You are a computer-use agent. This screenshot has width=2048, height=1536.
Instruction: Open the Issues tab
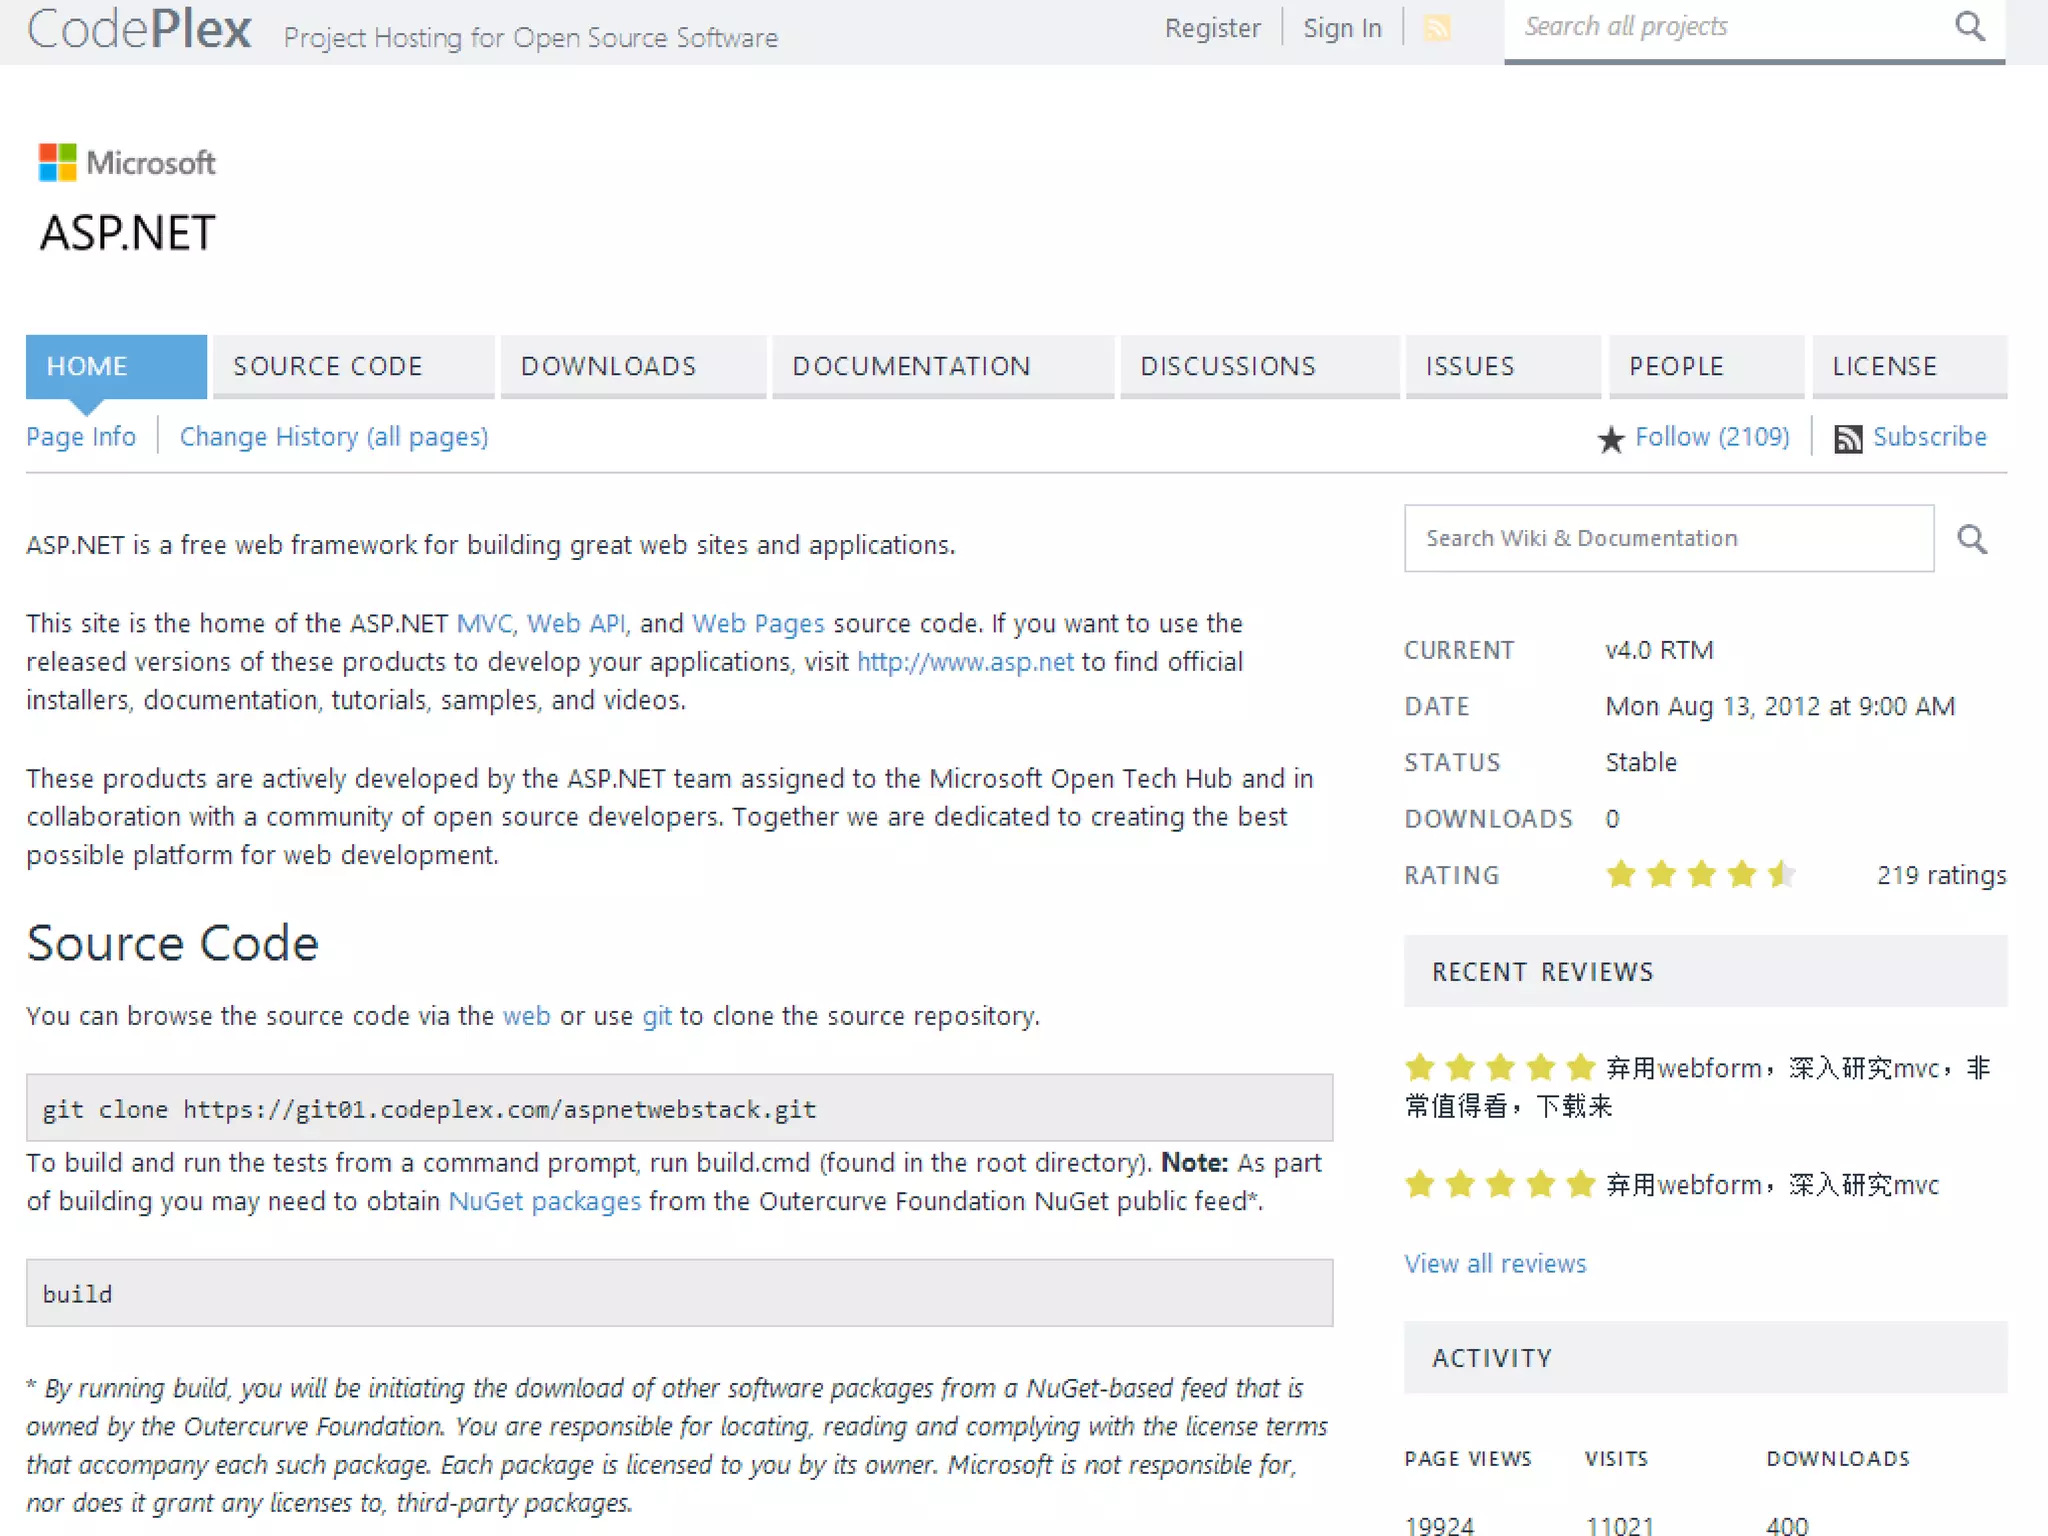coord(1469,366)
